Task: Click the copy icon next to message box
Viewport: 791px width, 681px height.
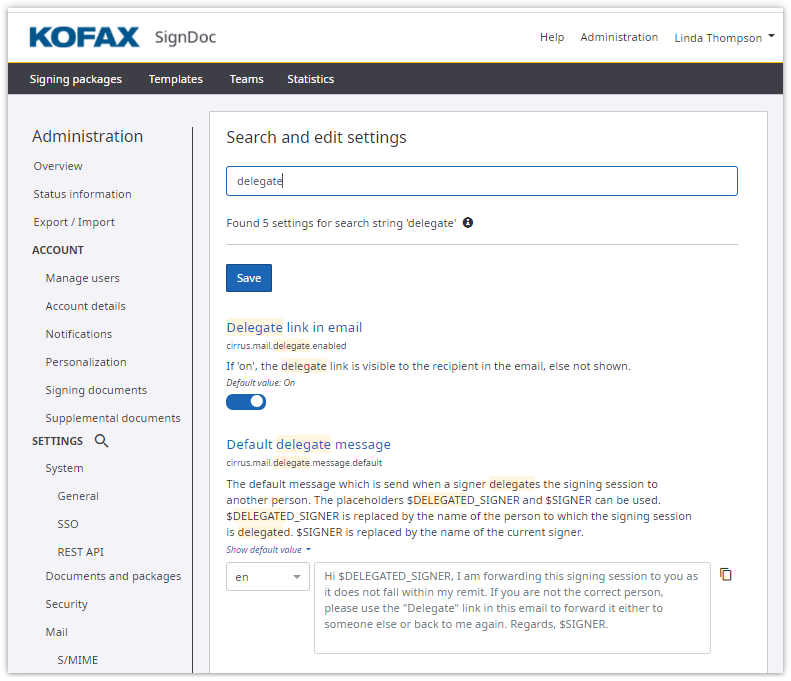Action: 727,575
